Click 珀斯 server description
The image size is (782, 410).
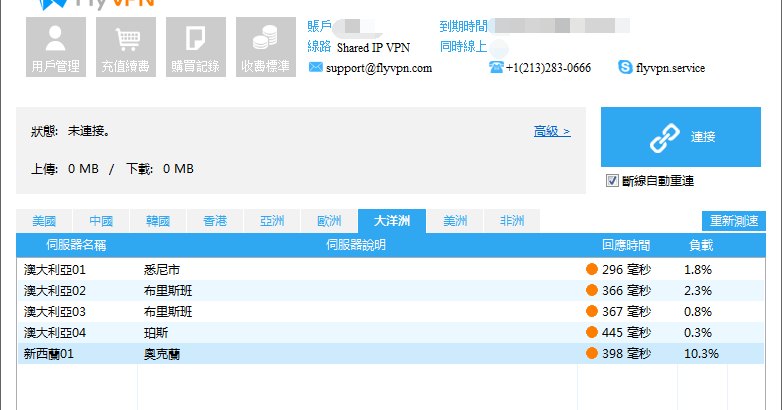click(x=156, y=333)
